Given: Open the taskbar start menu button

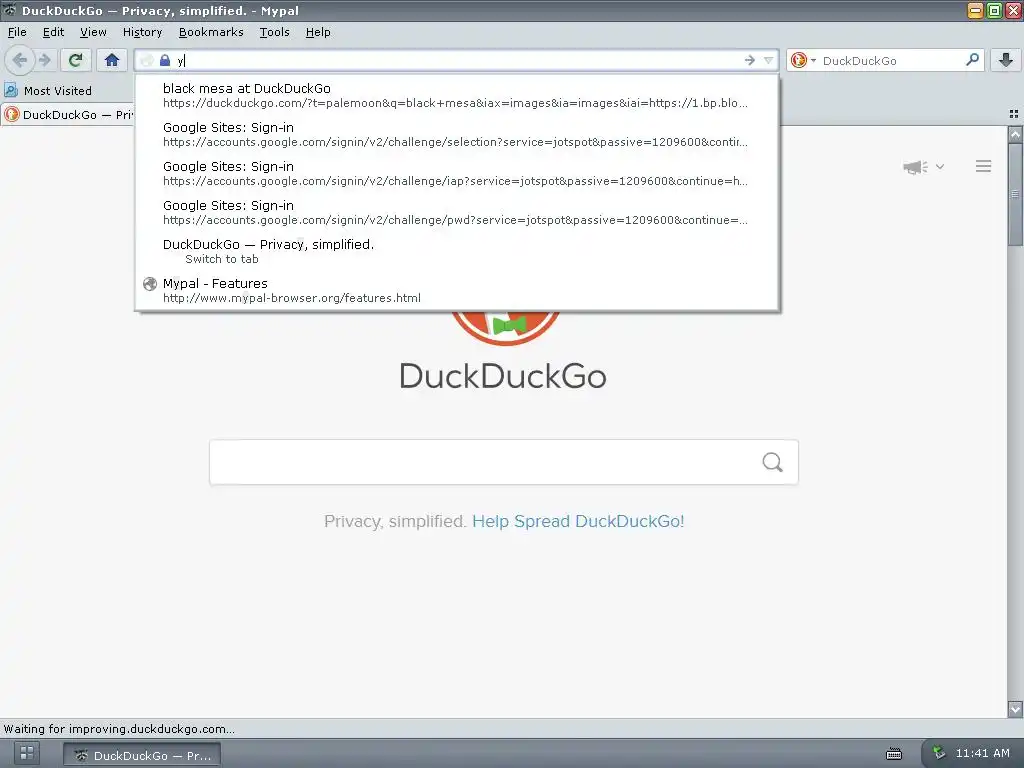Looking at the screenshot, I should click(27, 752).
